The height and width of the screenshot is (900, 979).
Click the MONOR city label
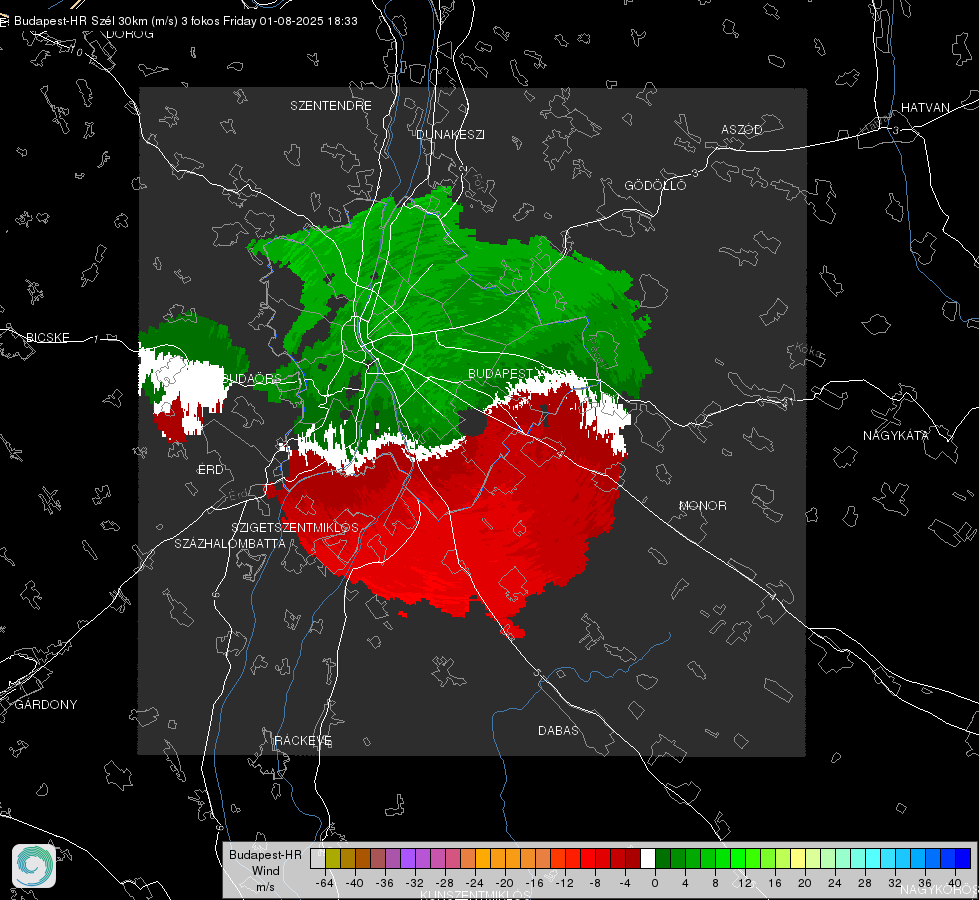point(702,505)
